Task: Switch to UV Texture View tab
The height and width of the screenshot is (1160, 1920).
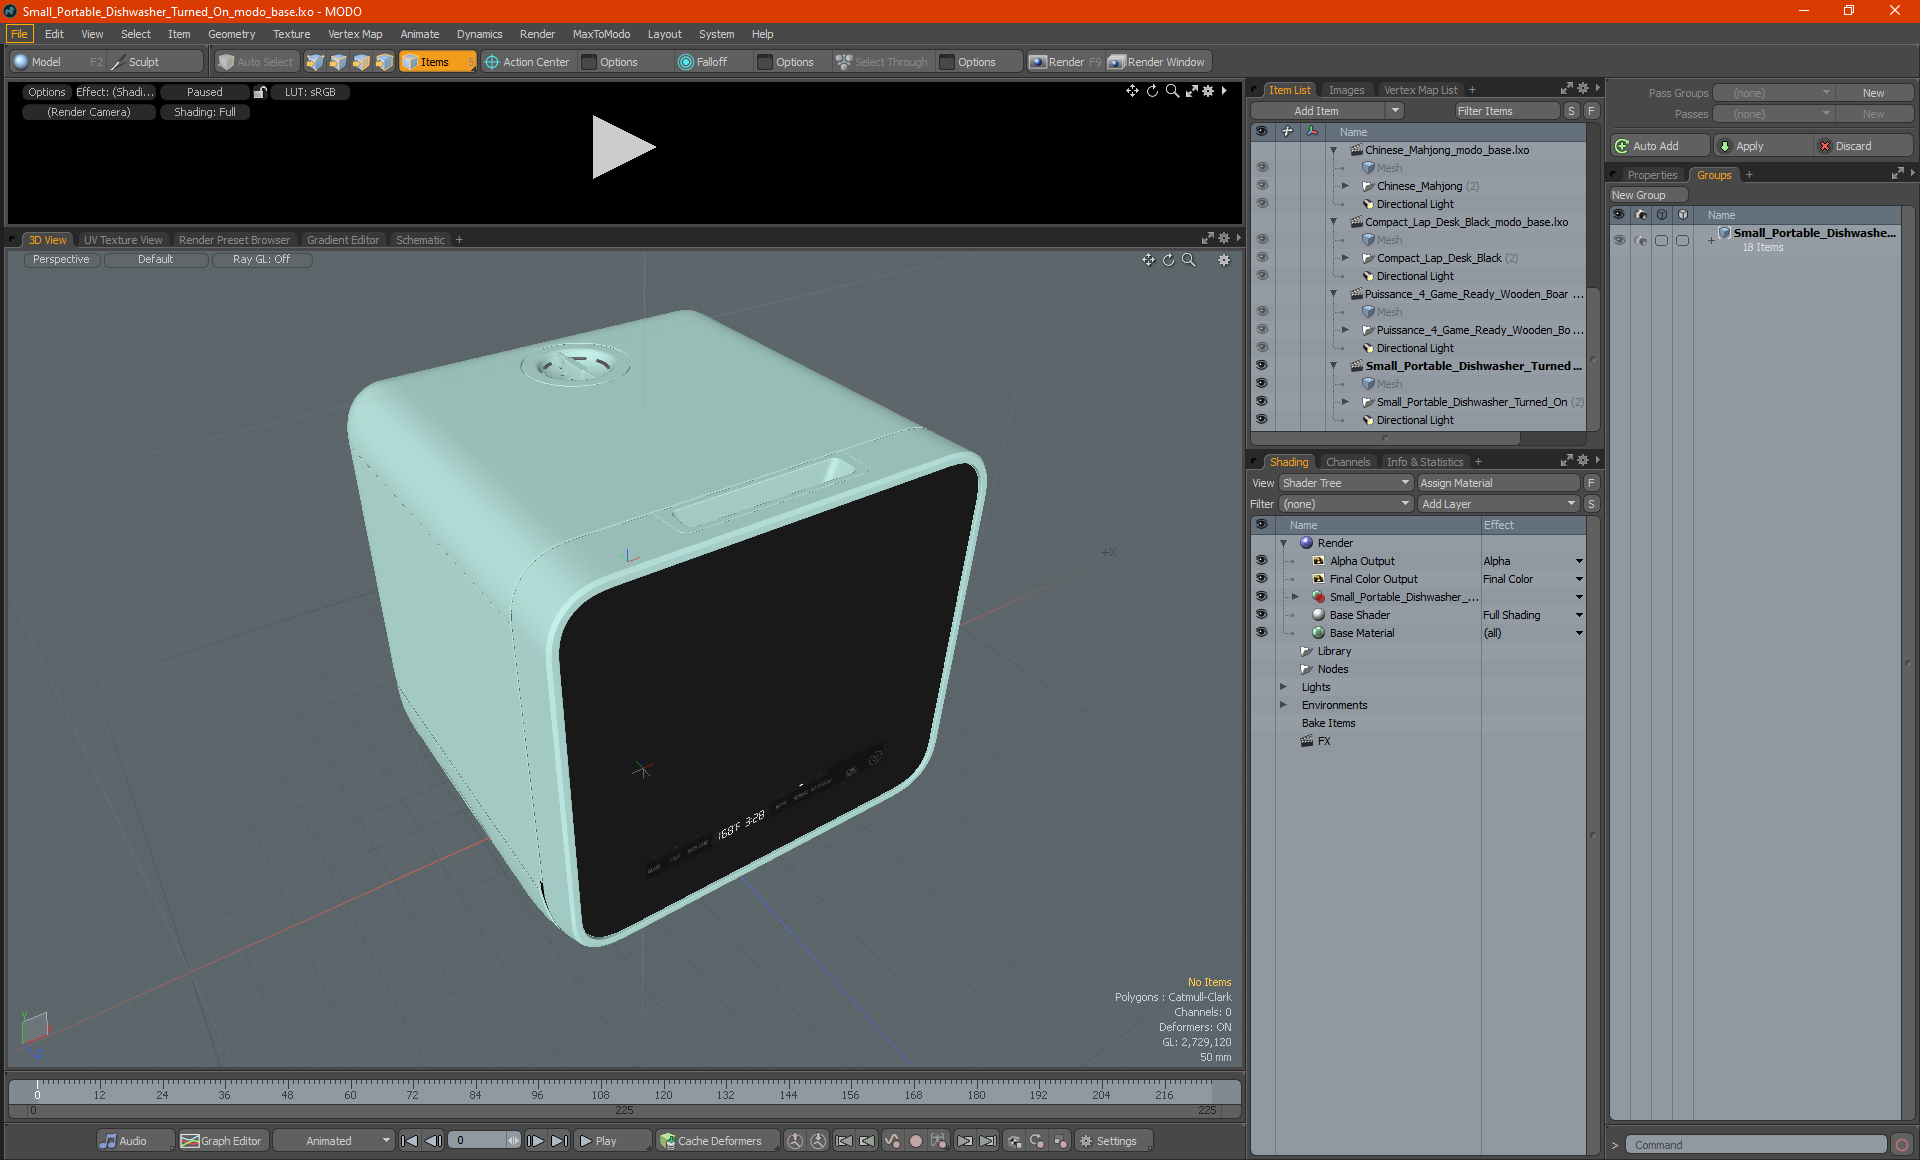Action: (x=122, y=240)
